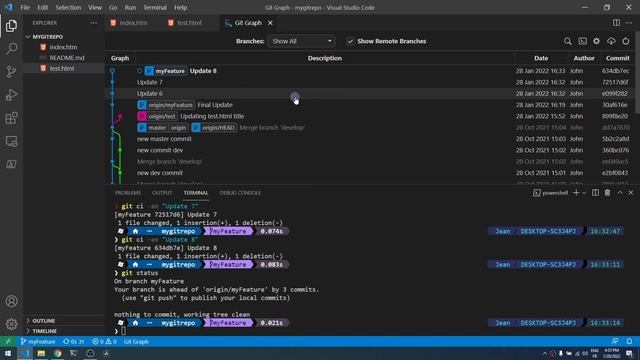The image size is (640, 360).
Task: Open the Explorer view in activity bar
Action: point(11,26)
